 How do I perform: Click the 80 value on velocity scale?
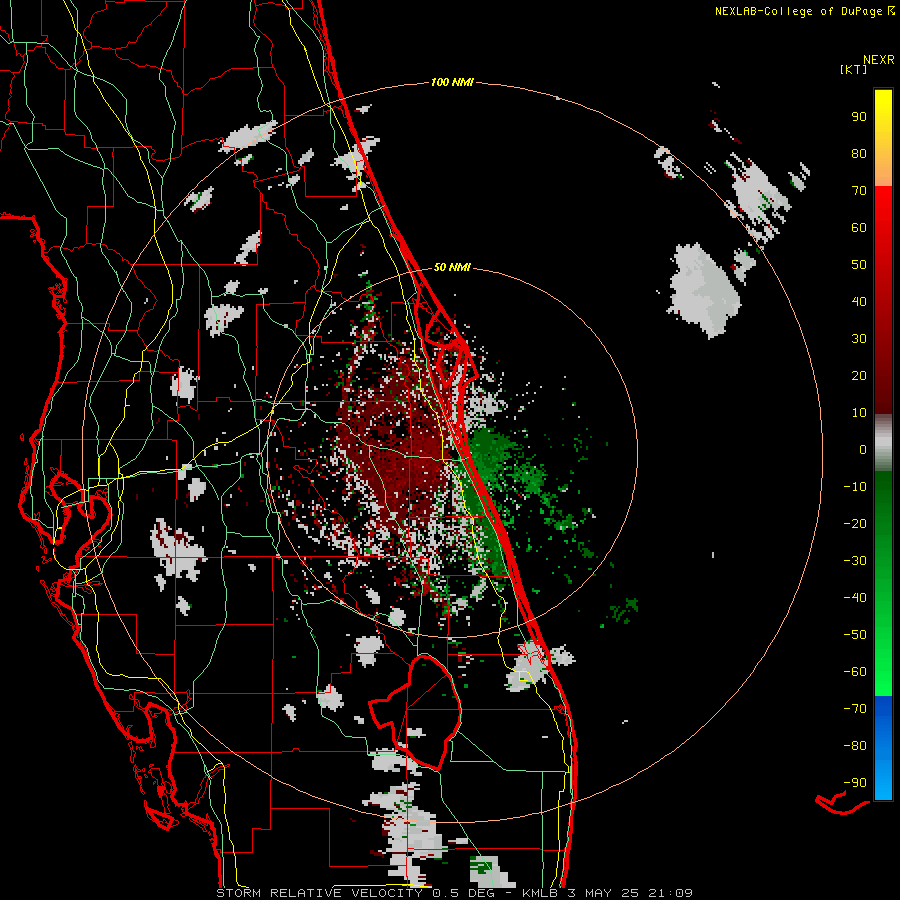pyautogui.click(x=859, y=153)
